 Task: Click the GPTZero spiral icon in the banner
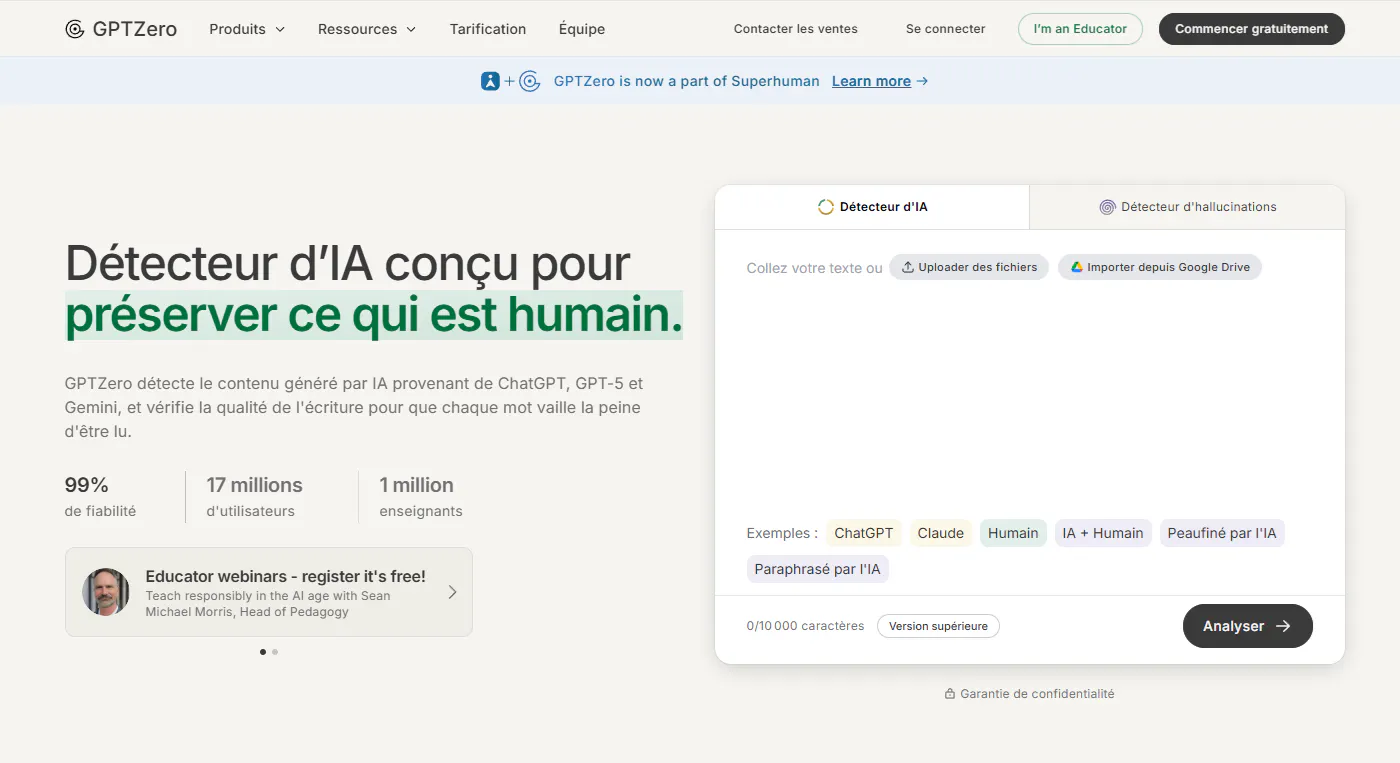(530, 81)
